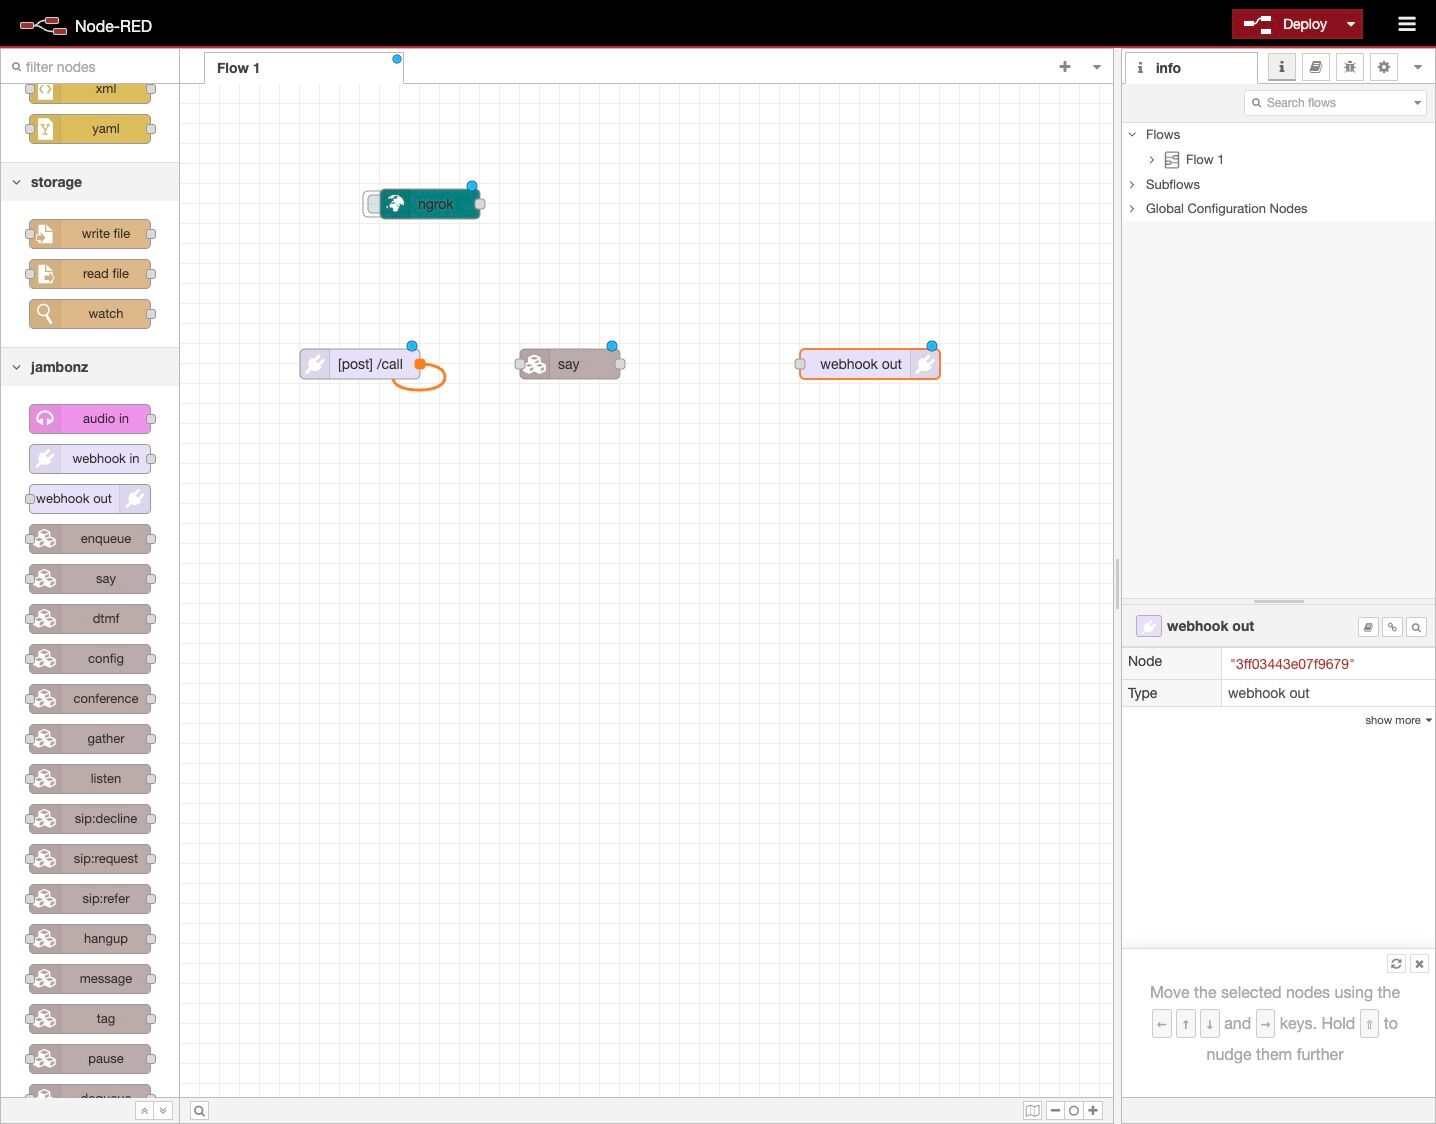
Task: Select the say palette node
Action: (x=90, y=579)
